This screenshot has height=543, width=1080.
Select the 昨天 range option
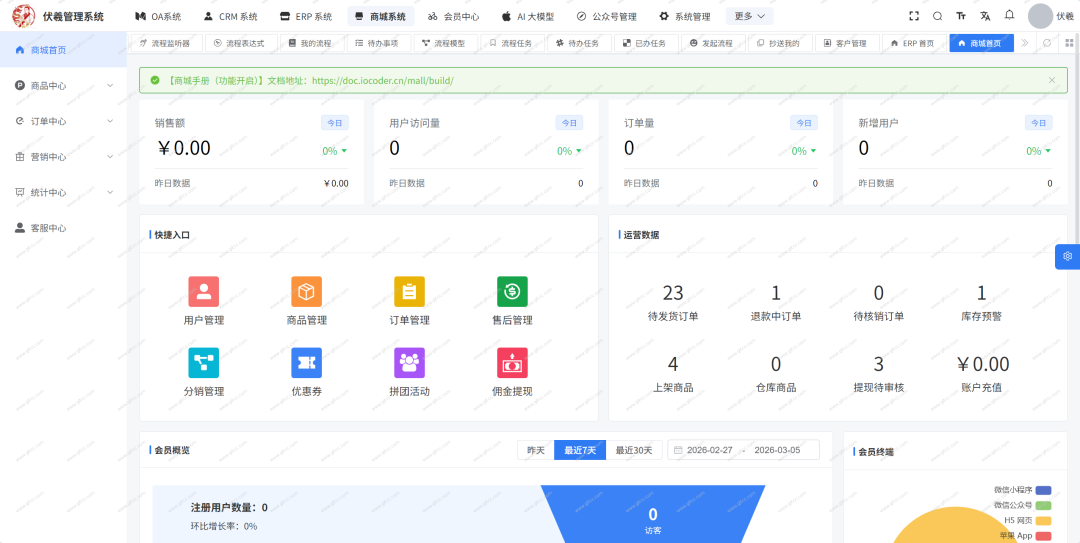pyautogui.click(x=536, y=450)
